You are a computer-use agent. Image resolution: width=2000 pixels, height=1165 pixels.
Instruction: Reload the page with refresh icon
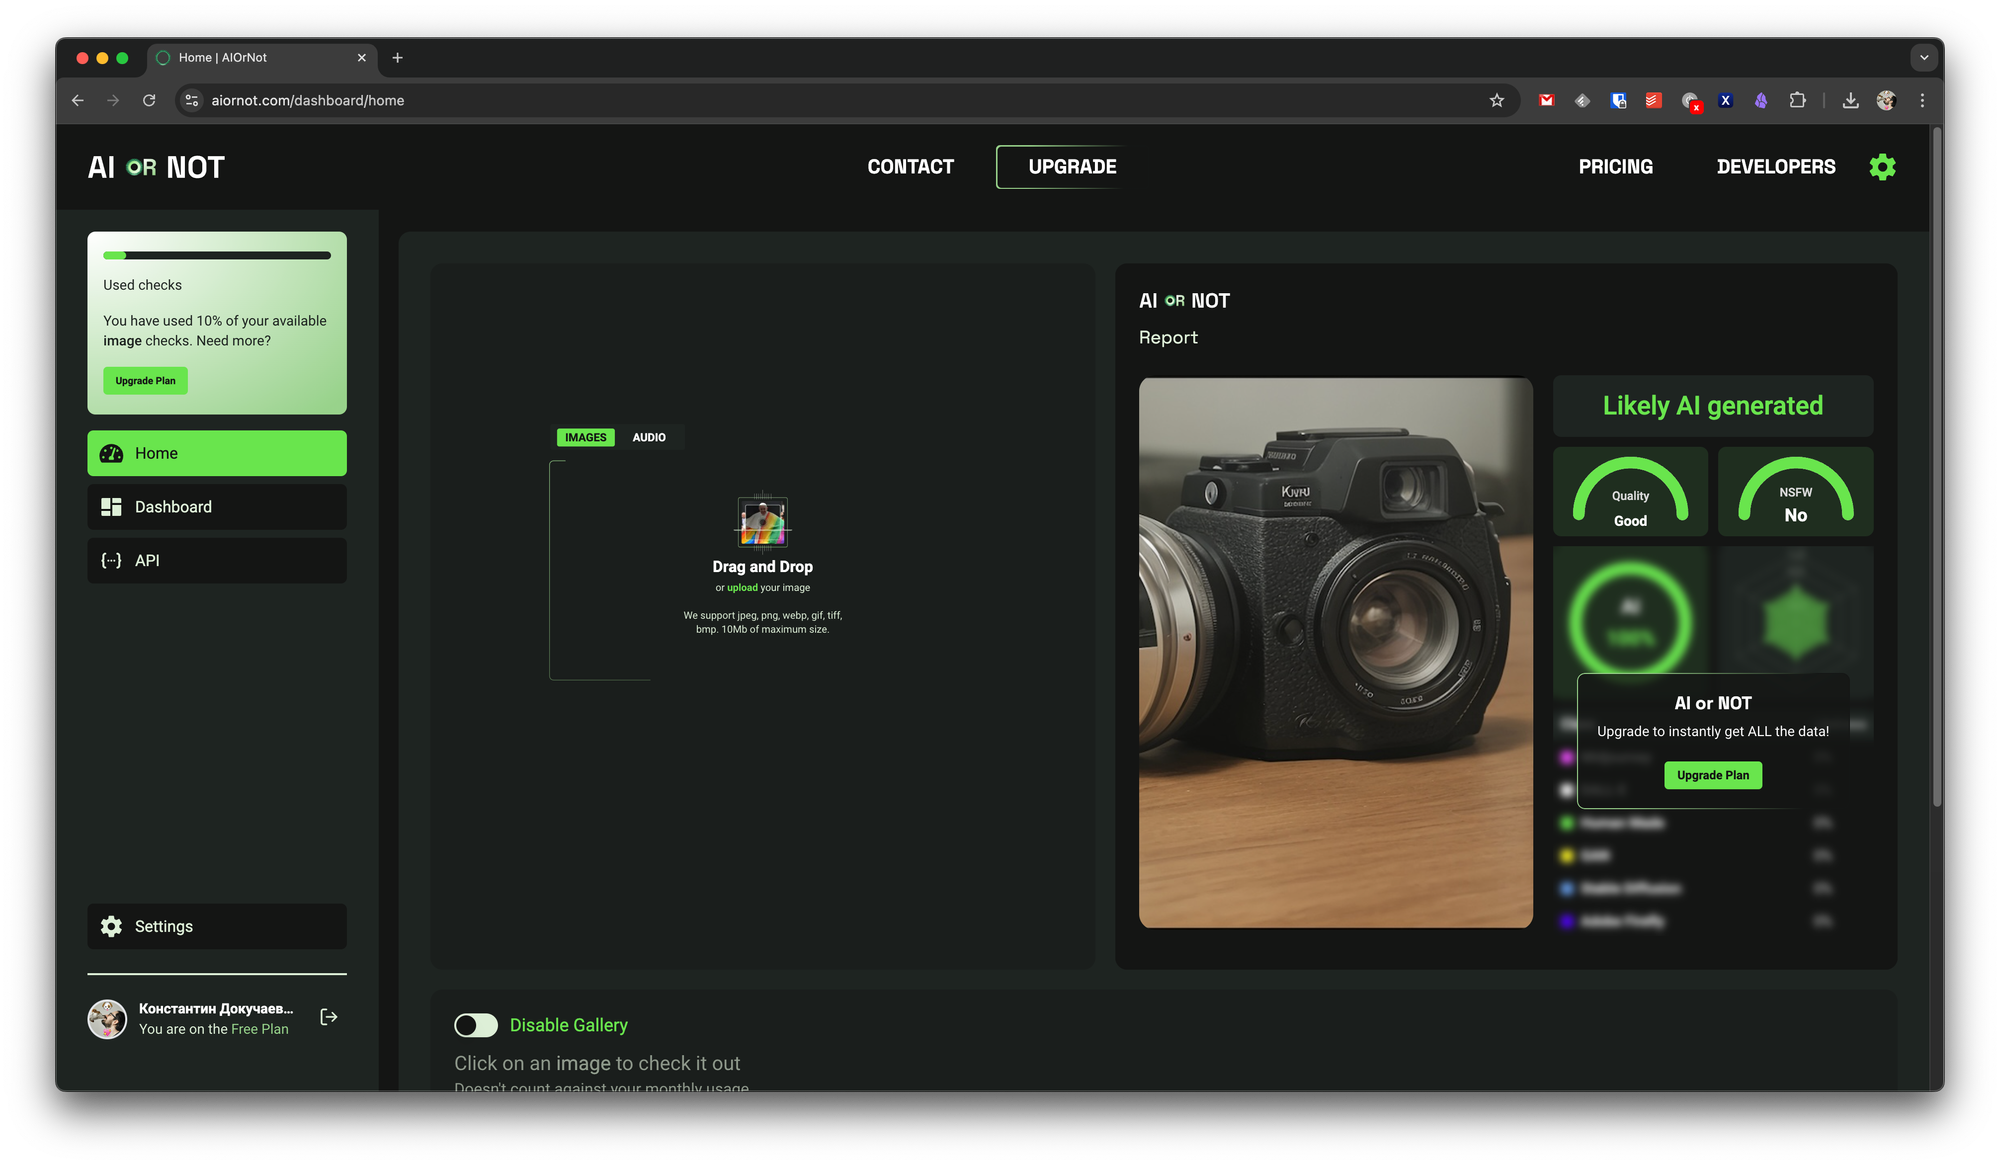[x=149, y=100]
